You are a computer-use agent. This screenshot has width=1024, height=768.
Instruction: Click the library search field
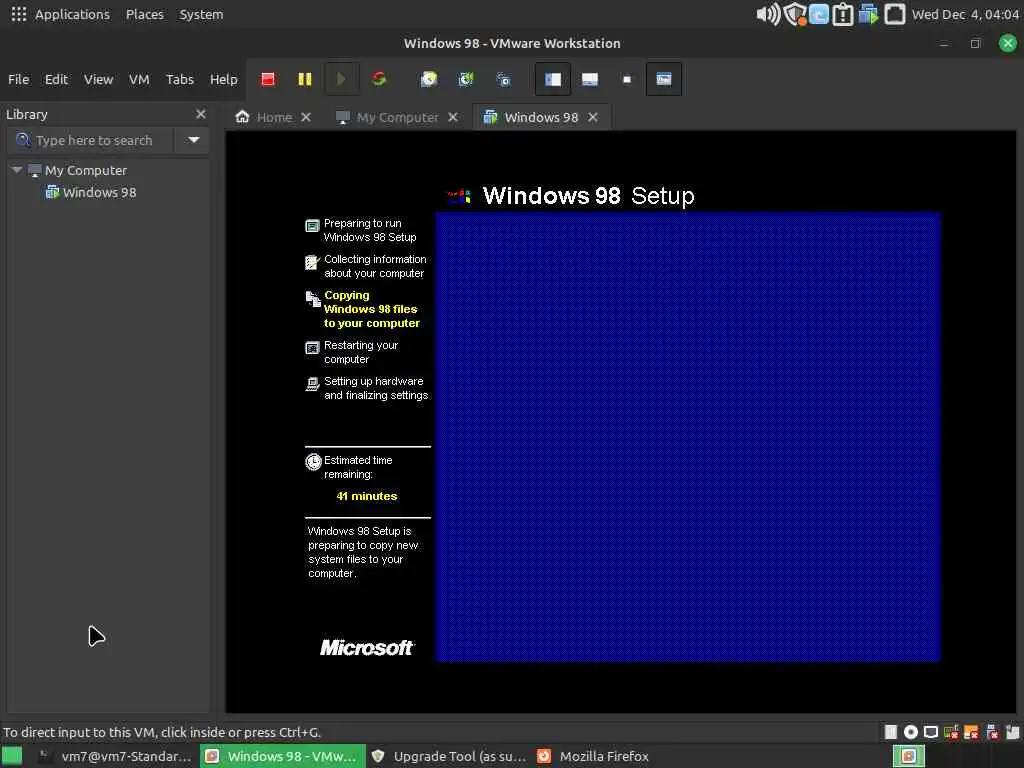[91, 140]
